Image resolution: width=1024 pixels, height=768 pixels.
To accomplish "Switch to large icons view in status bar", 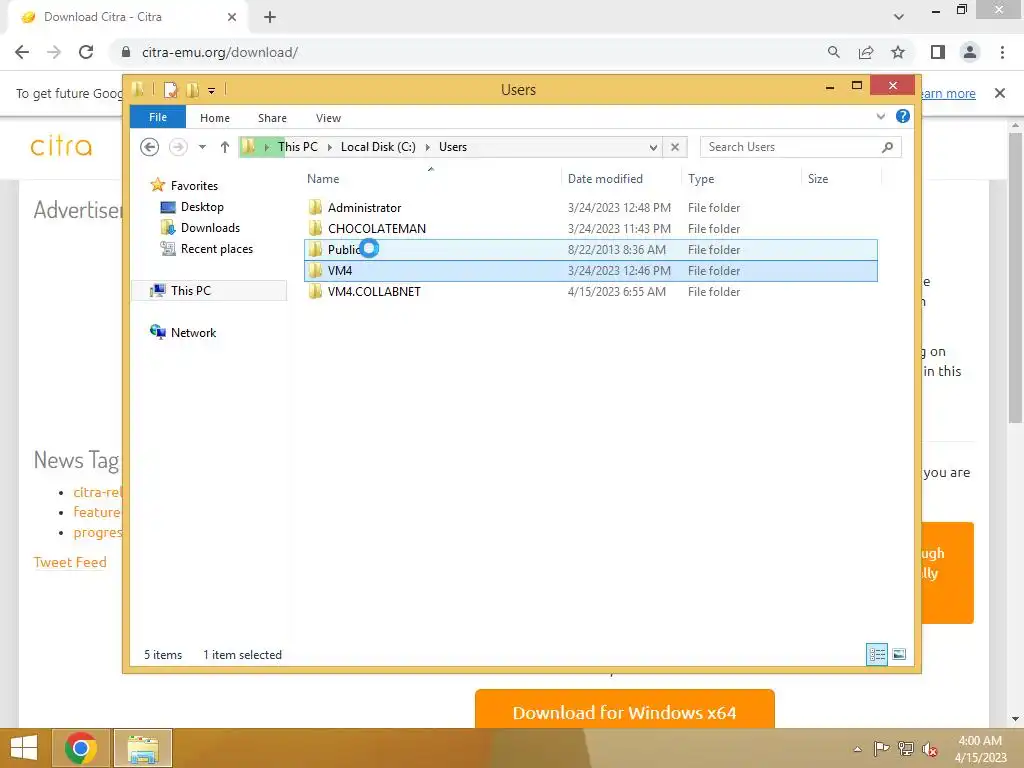I will pos(899,654).
